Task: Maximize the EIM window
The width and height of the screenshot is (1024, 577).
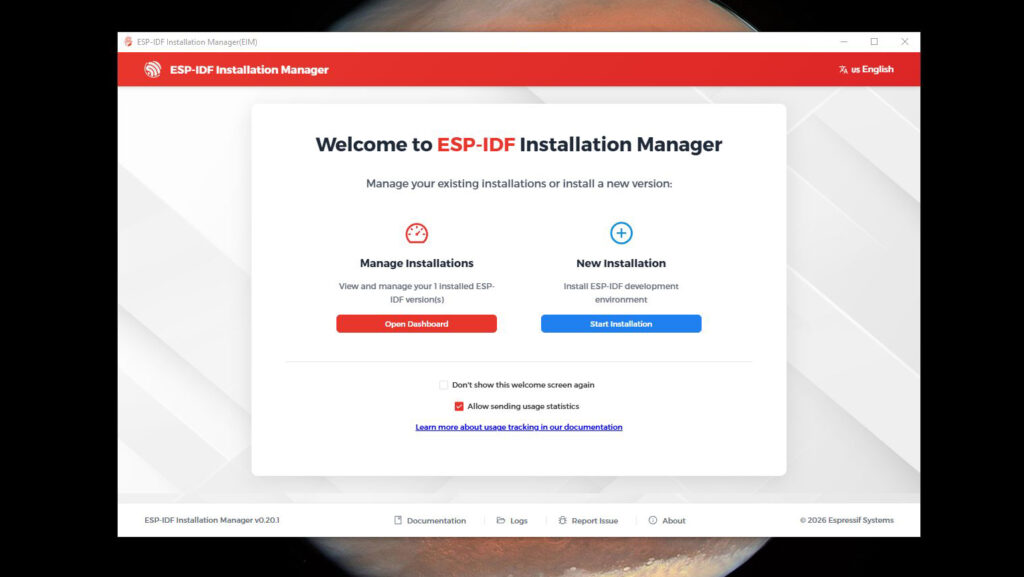Action: click(x=874, y=42)
